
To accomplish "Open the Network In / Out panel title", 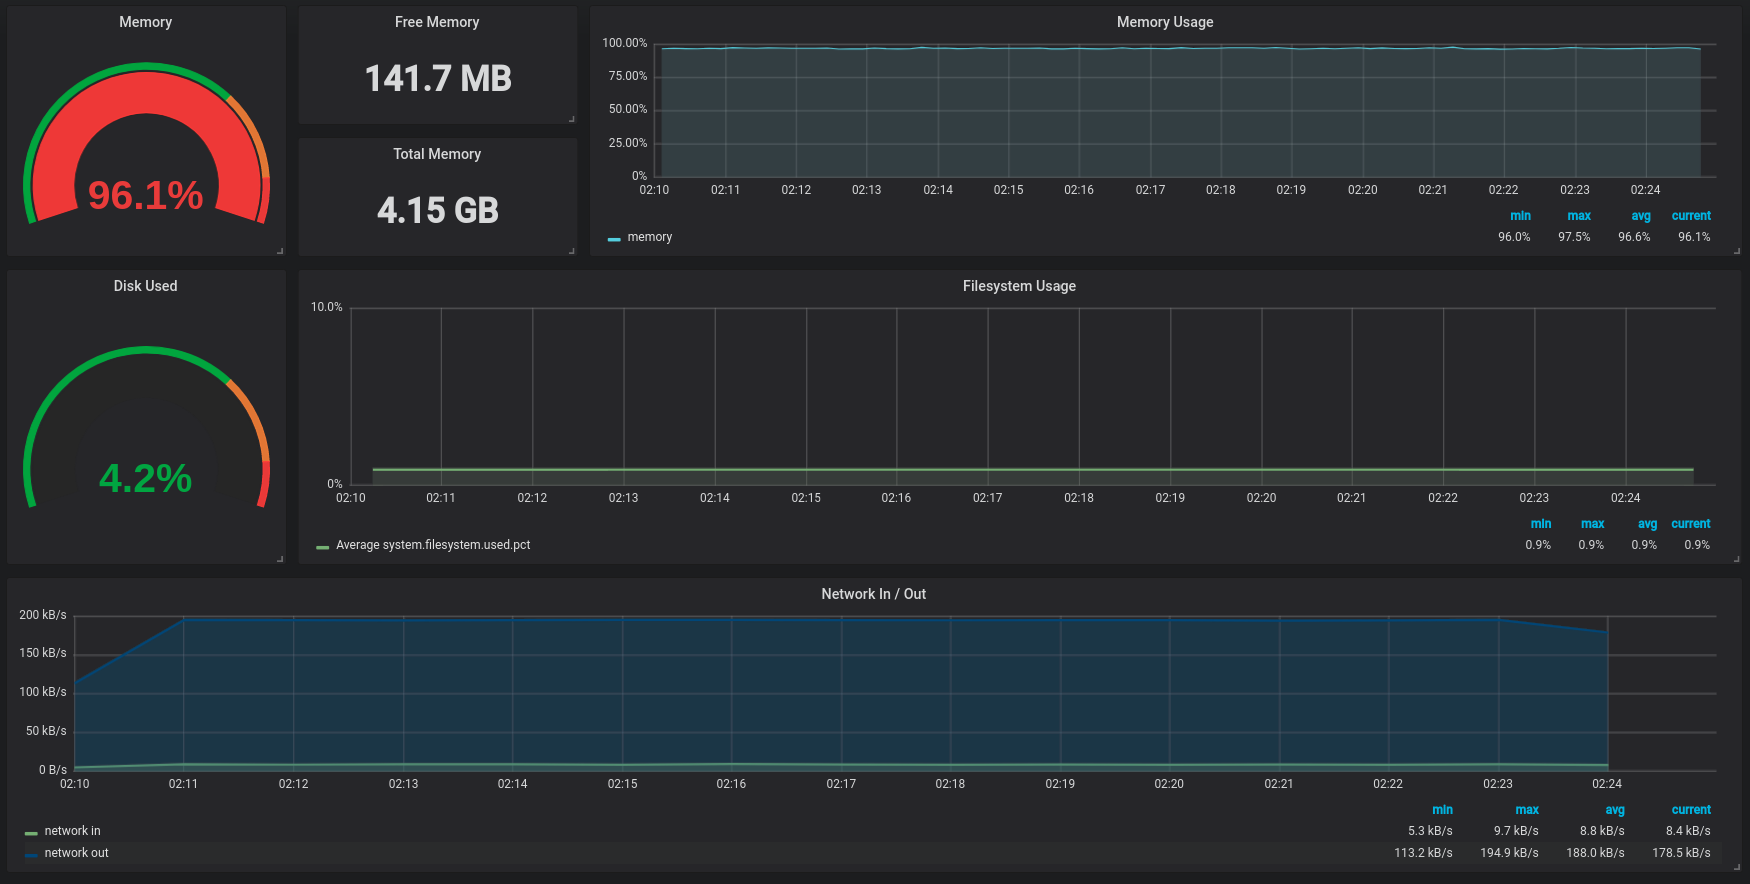I will point(874,594).
